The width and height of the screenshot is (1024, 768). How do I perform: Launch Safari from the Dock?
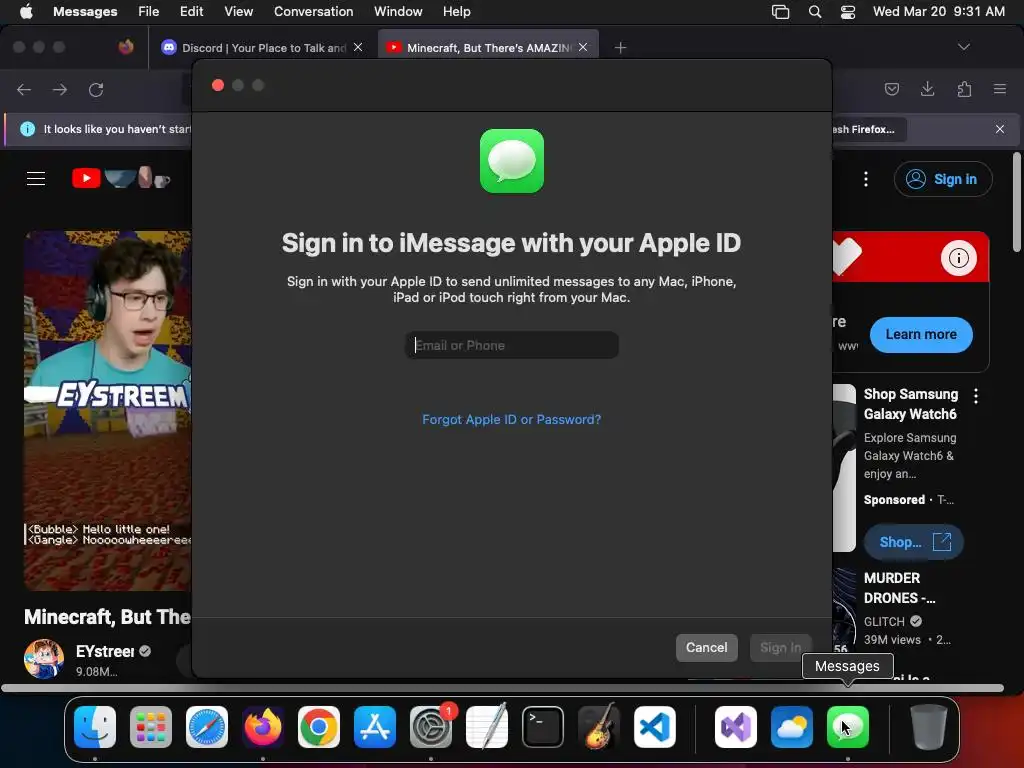tap(207, 727)
